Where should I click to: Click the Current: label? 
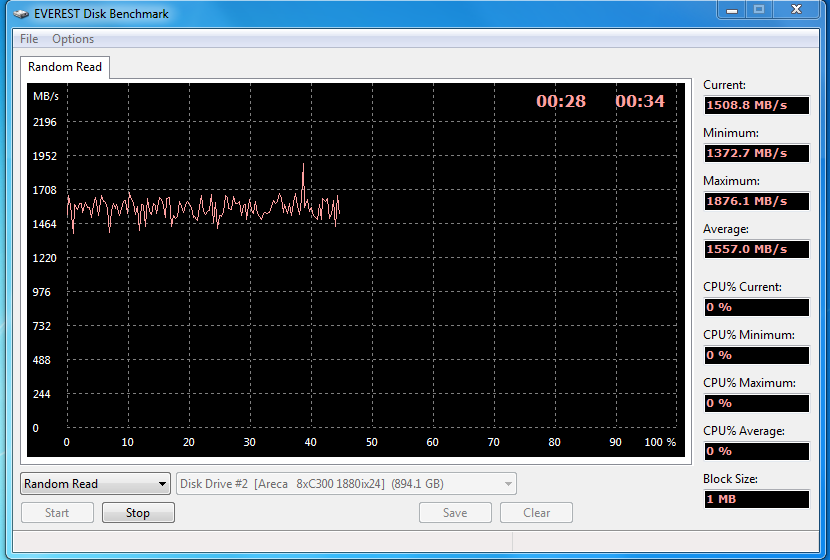pos(724,85)
